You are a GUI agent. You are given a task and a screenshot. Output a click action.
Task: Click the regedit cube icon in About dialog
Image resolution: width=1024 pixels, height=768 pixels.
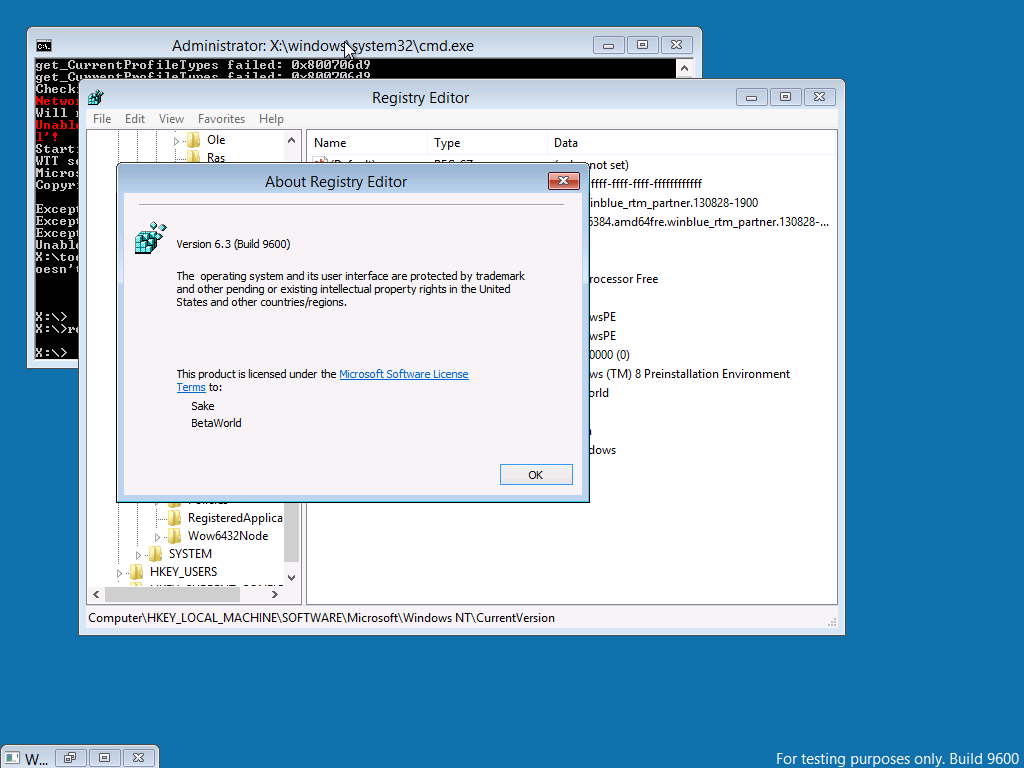click(150, 238)
